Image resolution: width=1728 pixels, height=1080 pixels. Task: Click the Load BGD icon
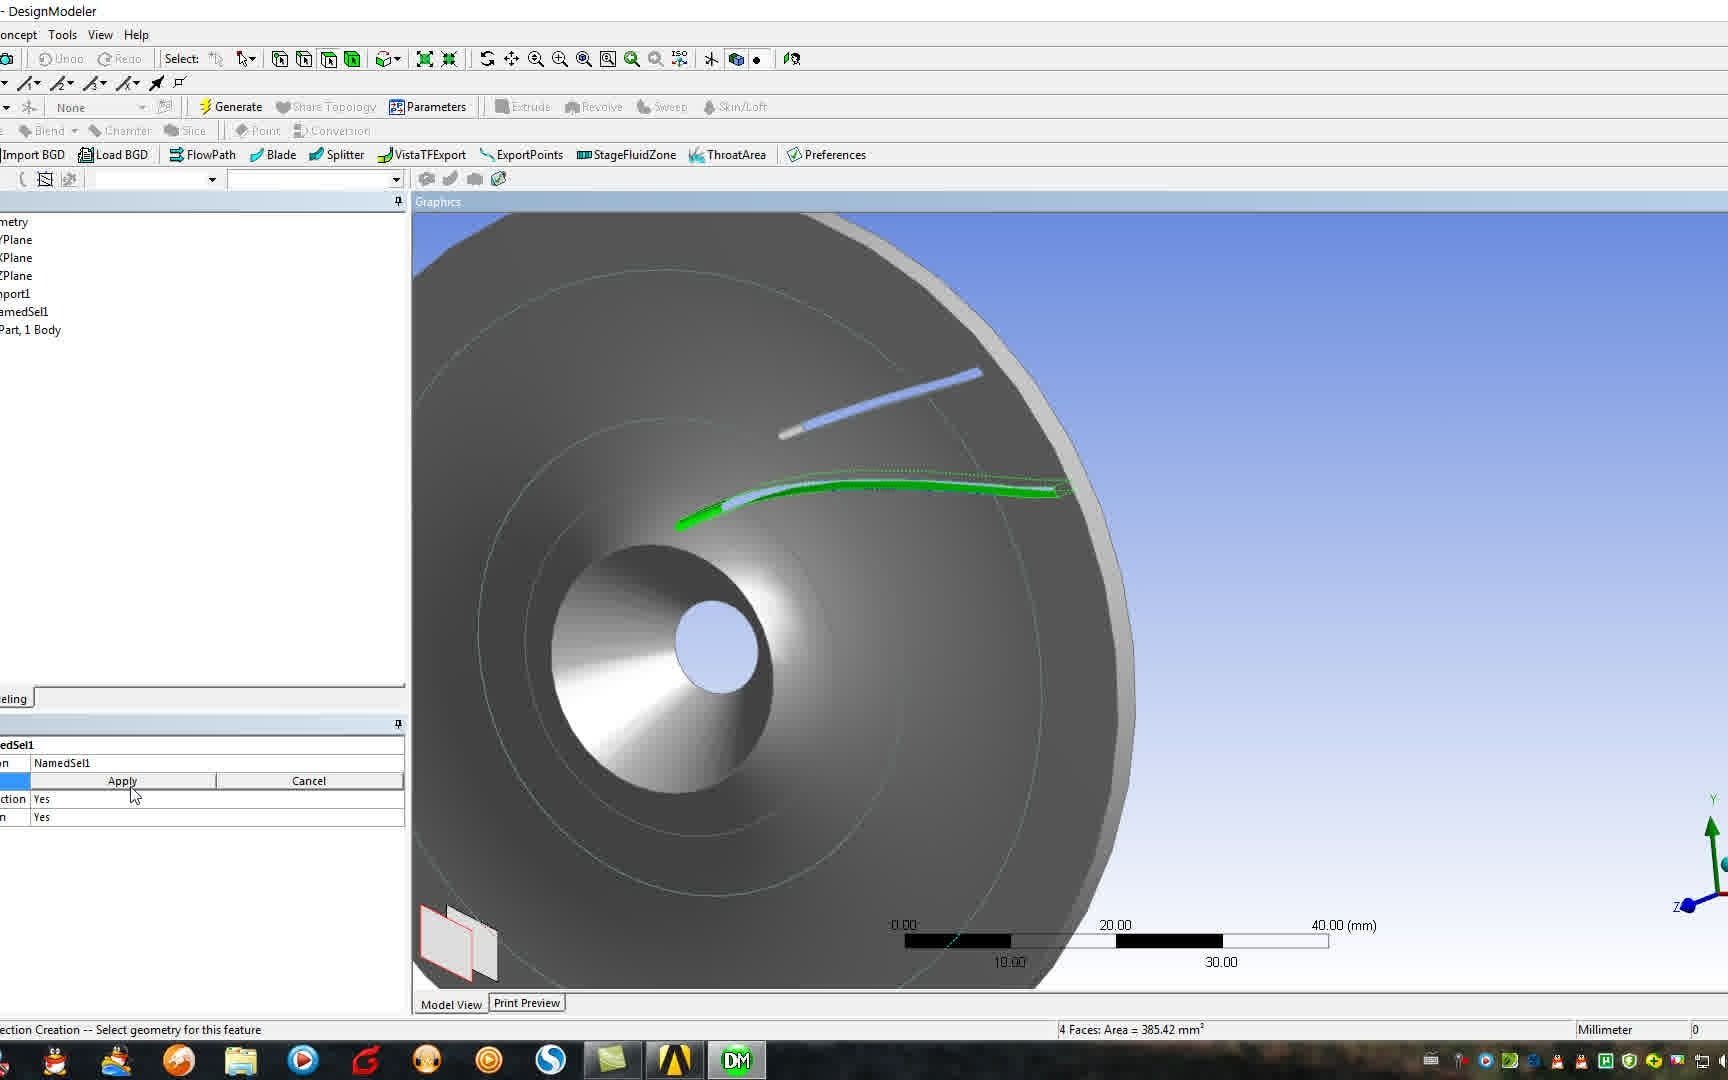pyautogui.click(x=114, y=154)
